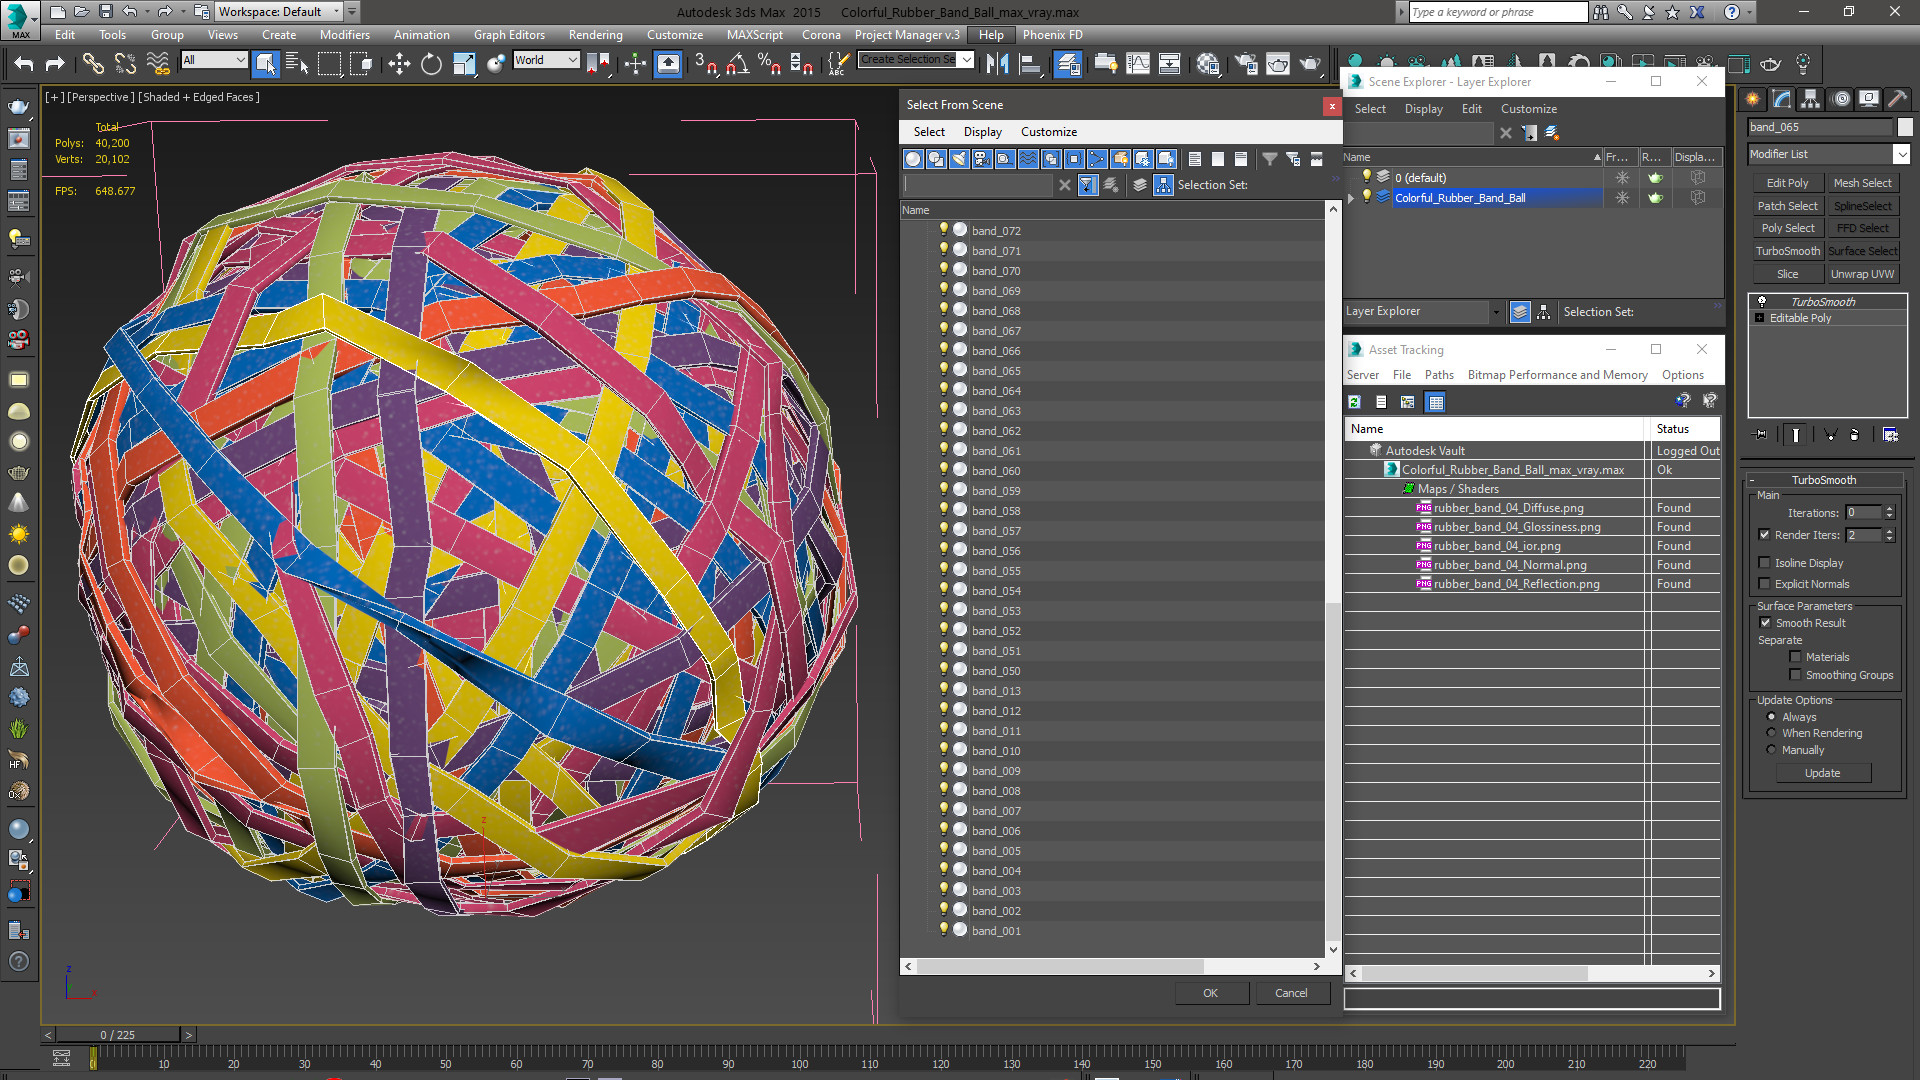Switch Asset Tracking to table view icon
Viewport: 1920px width, 1080px height.
point(1436,402)
